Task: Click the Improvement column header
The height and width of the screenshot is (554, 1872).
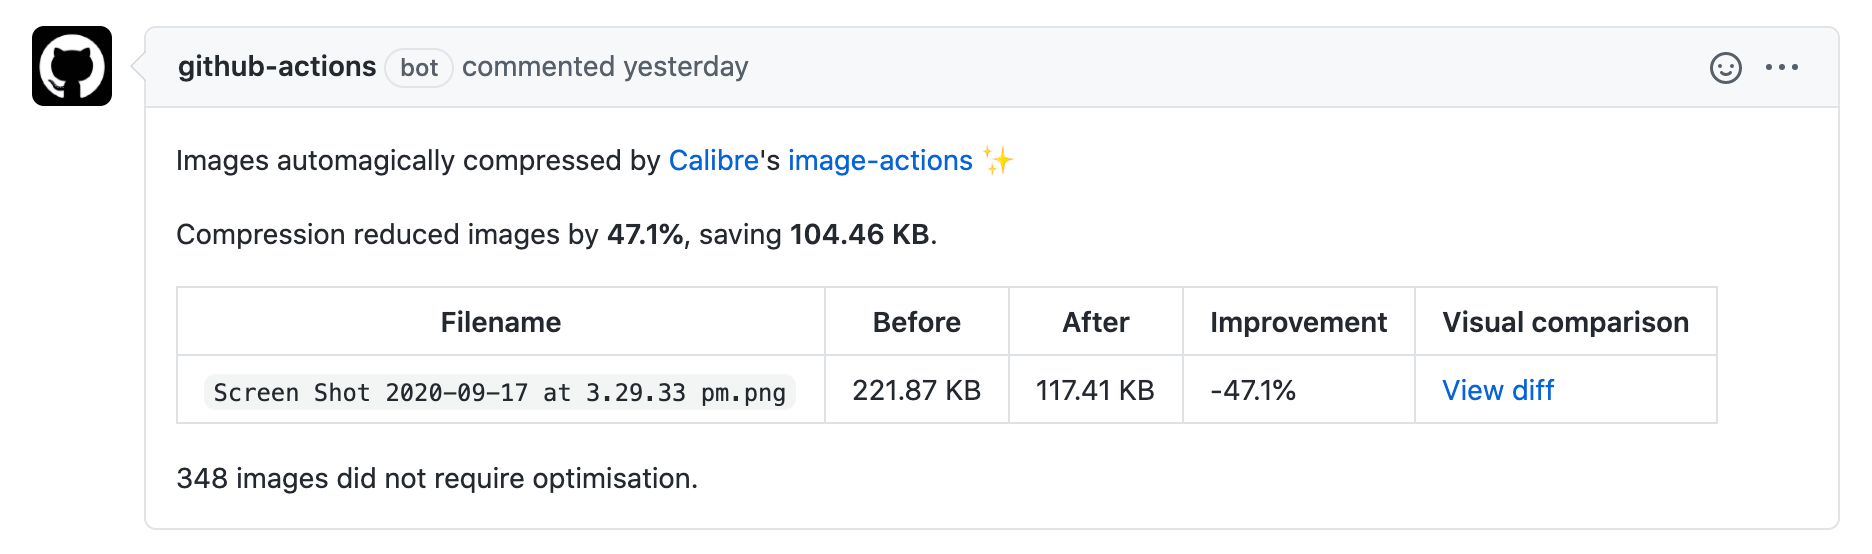Action: [x=1298, y=322]
